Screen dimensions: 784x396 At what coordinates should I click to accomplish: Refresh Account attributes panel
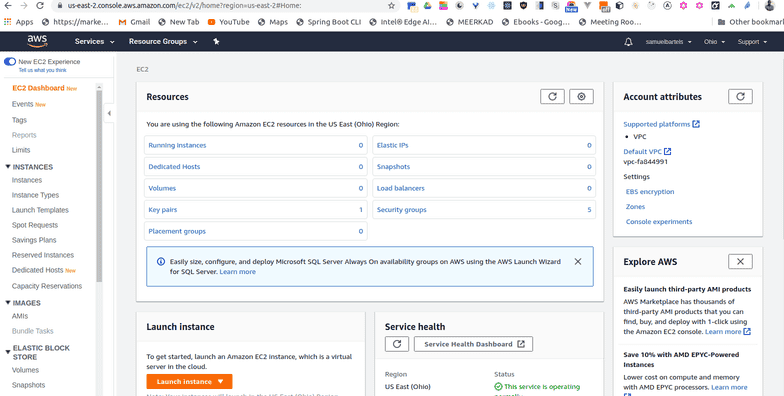pyautogui.click(x=740, y=96)
